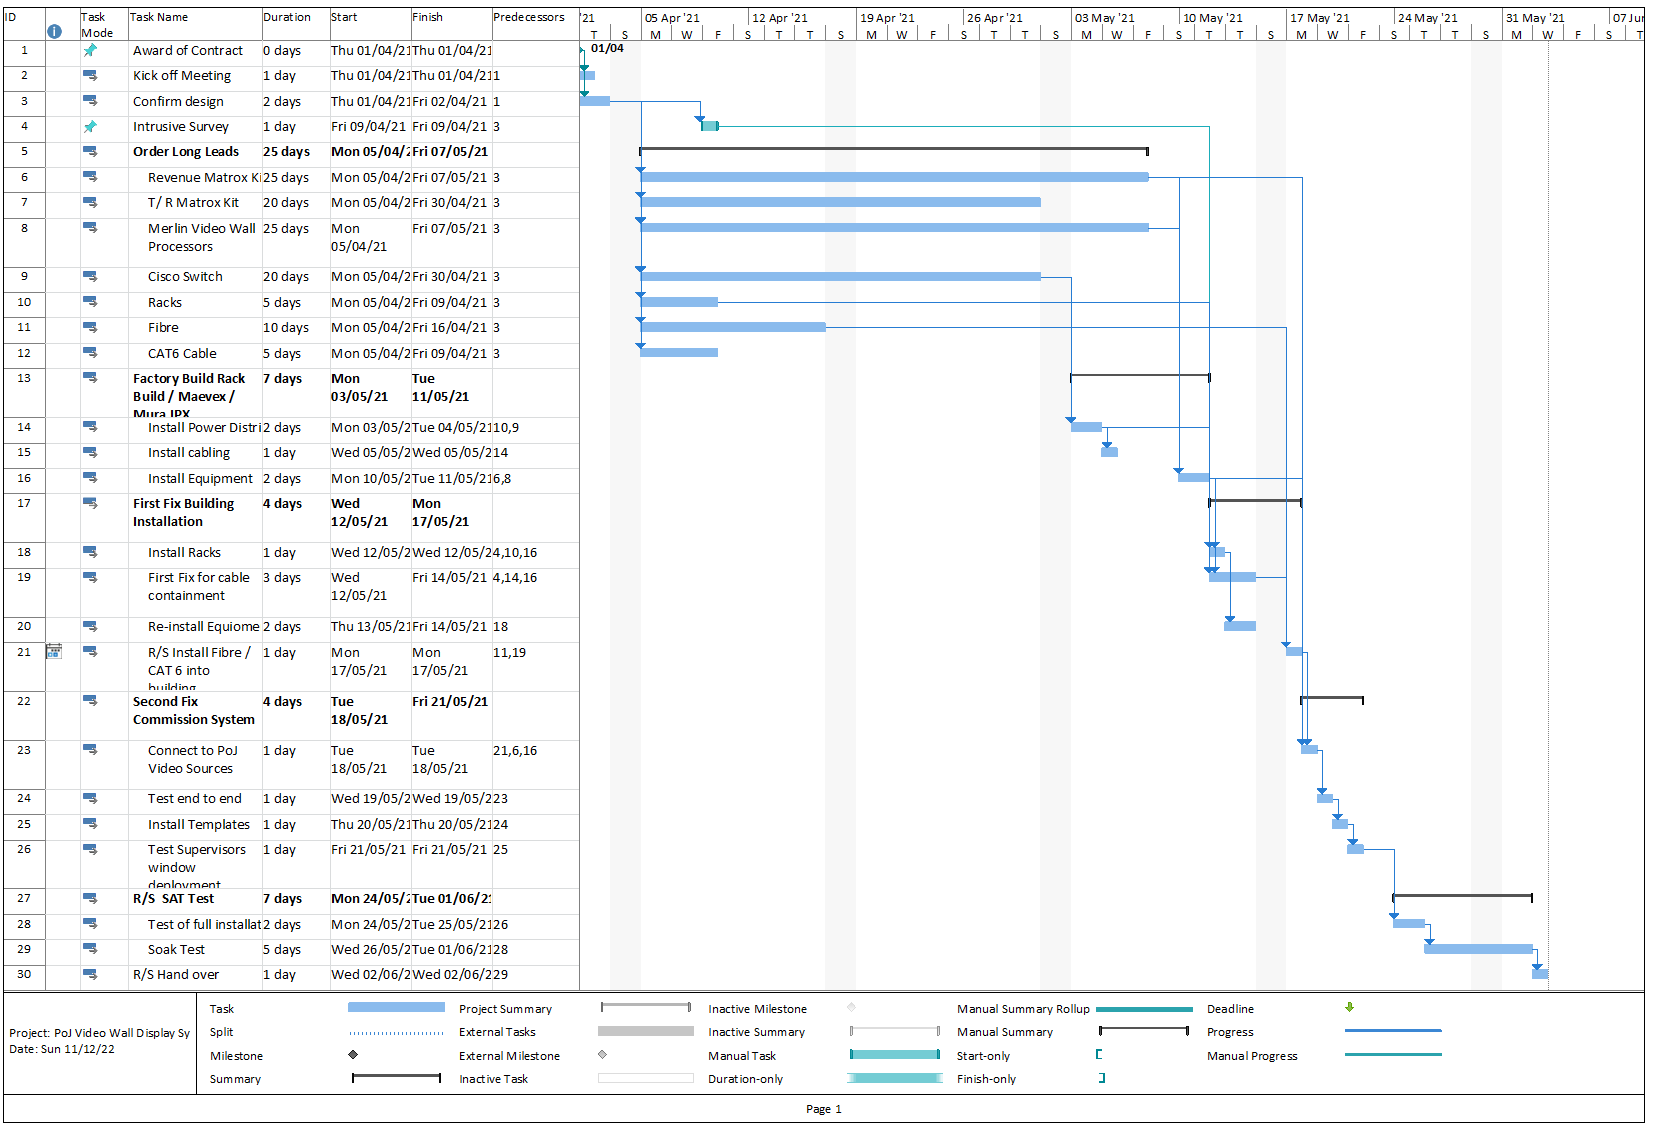The height and width of the screenshot is (1133, 1653).
Task: Click the task mode icon for Install Equipment
Action: click(x=90, y=478)
